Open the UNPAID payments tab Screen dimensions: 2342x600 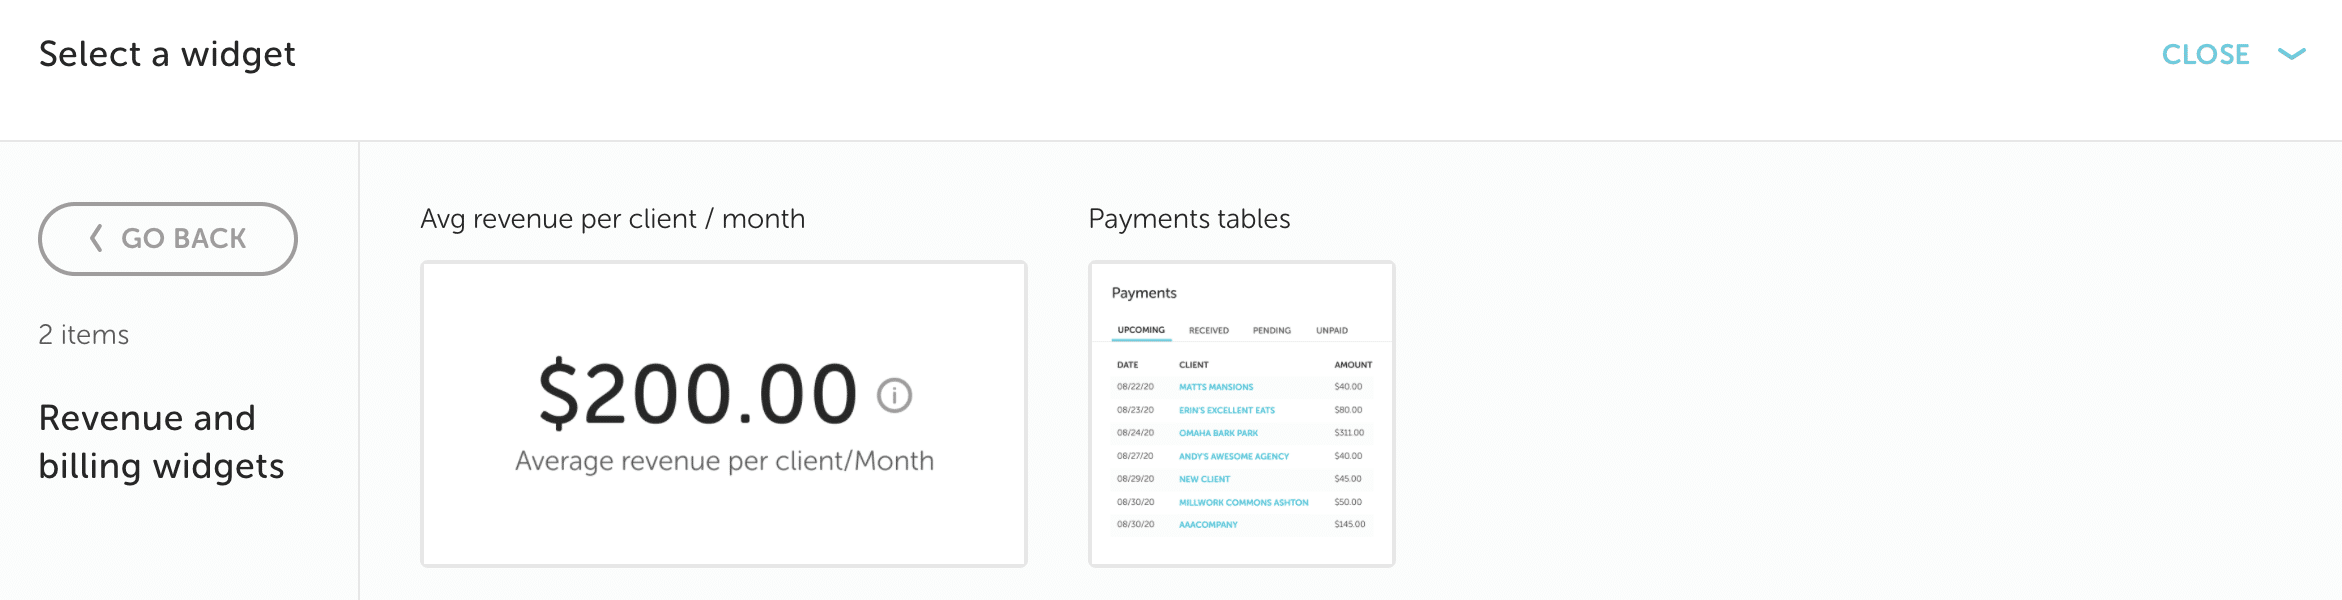tap(1331, 330)
